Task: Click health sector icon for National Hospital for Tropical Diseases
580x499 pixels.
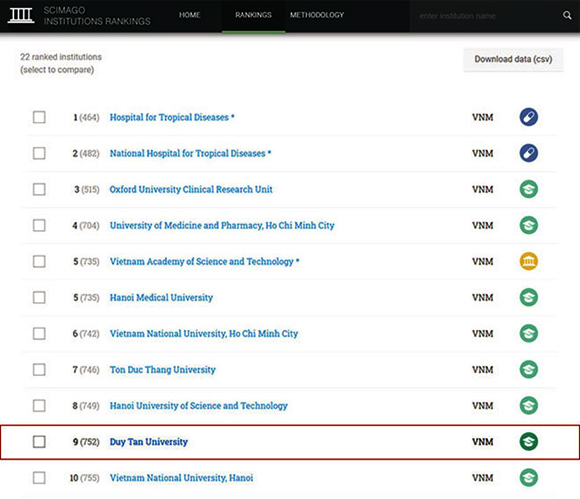Action: pyautogui.click(x=529, y=153)
